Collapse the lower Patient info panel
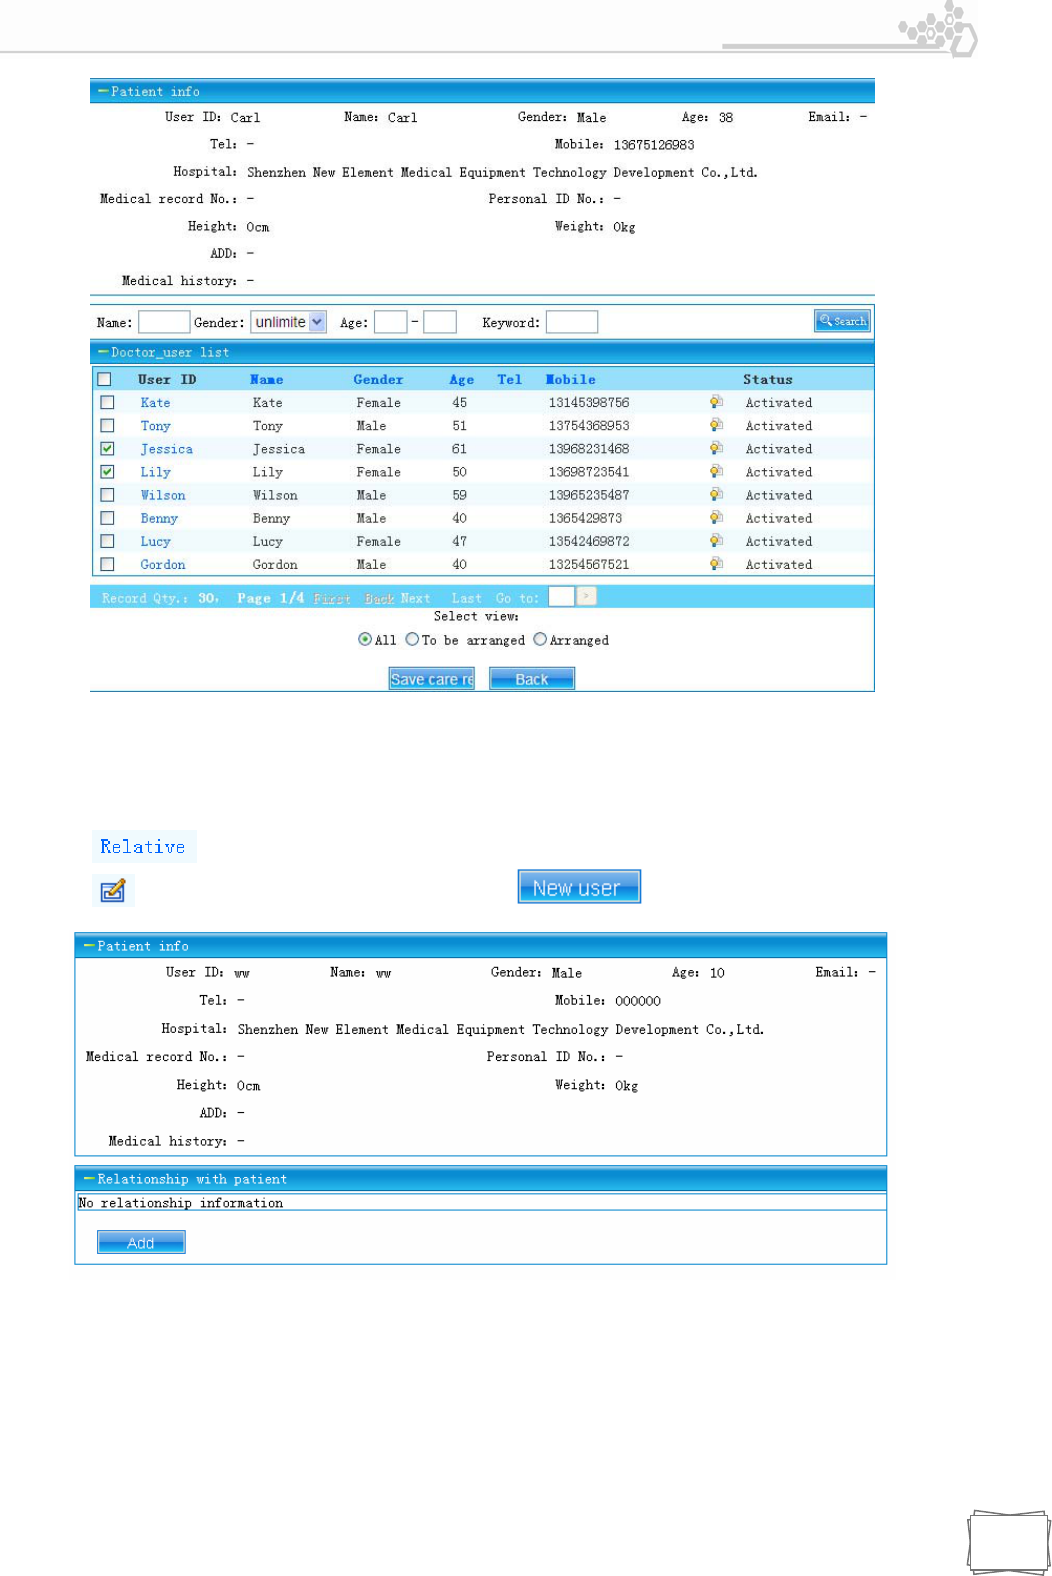Screen dimensions: 1052x1576 pos(89,945)
